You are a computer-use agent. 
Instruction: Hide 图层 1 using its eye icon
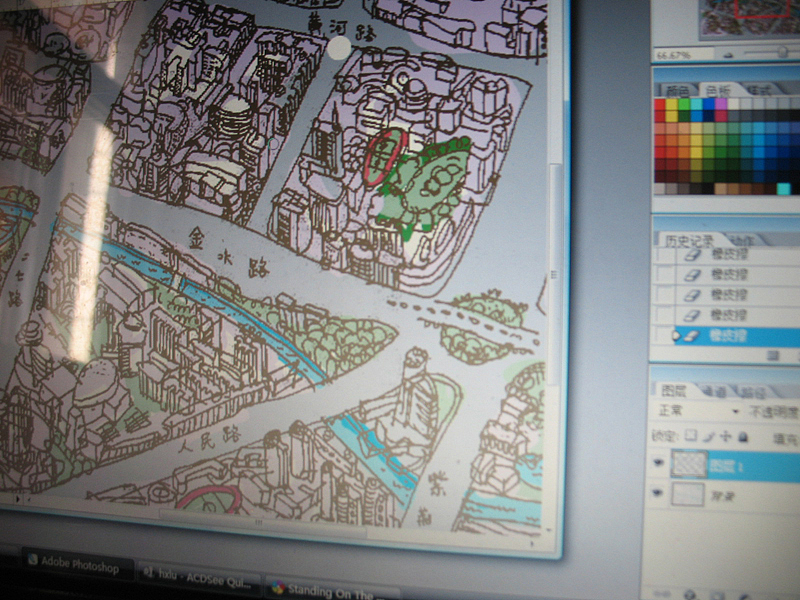tap(659, 462)
